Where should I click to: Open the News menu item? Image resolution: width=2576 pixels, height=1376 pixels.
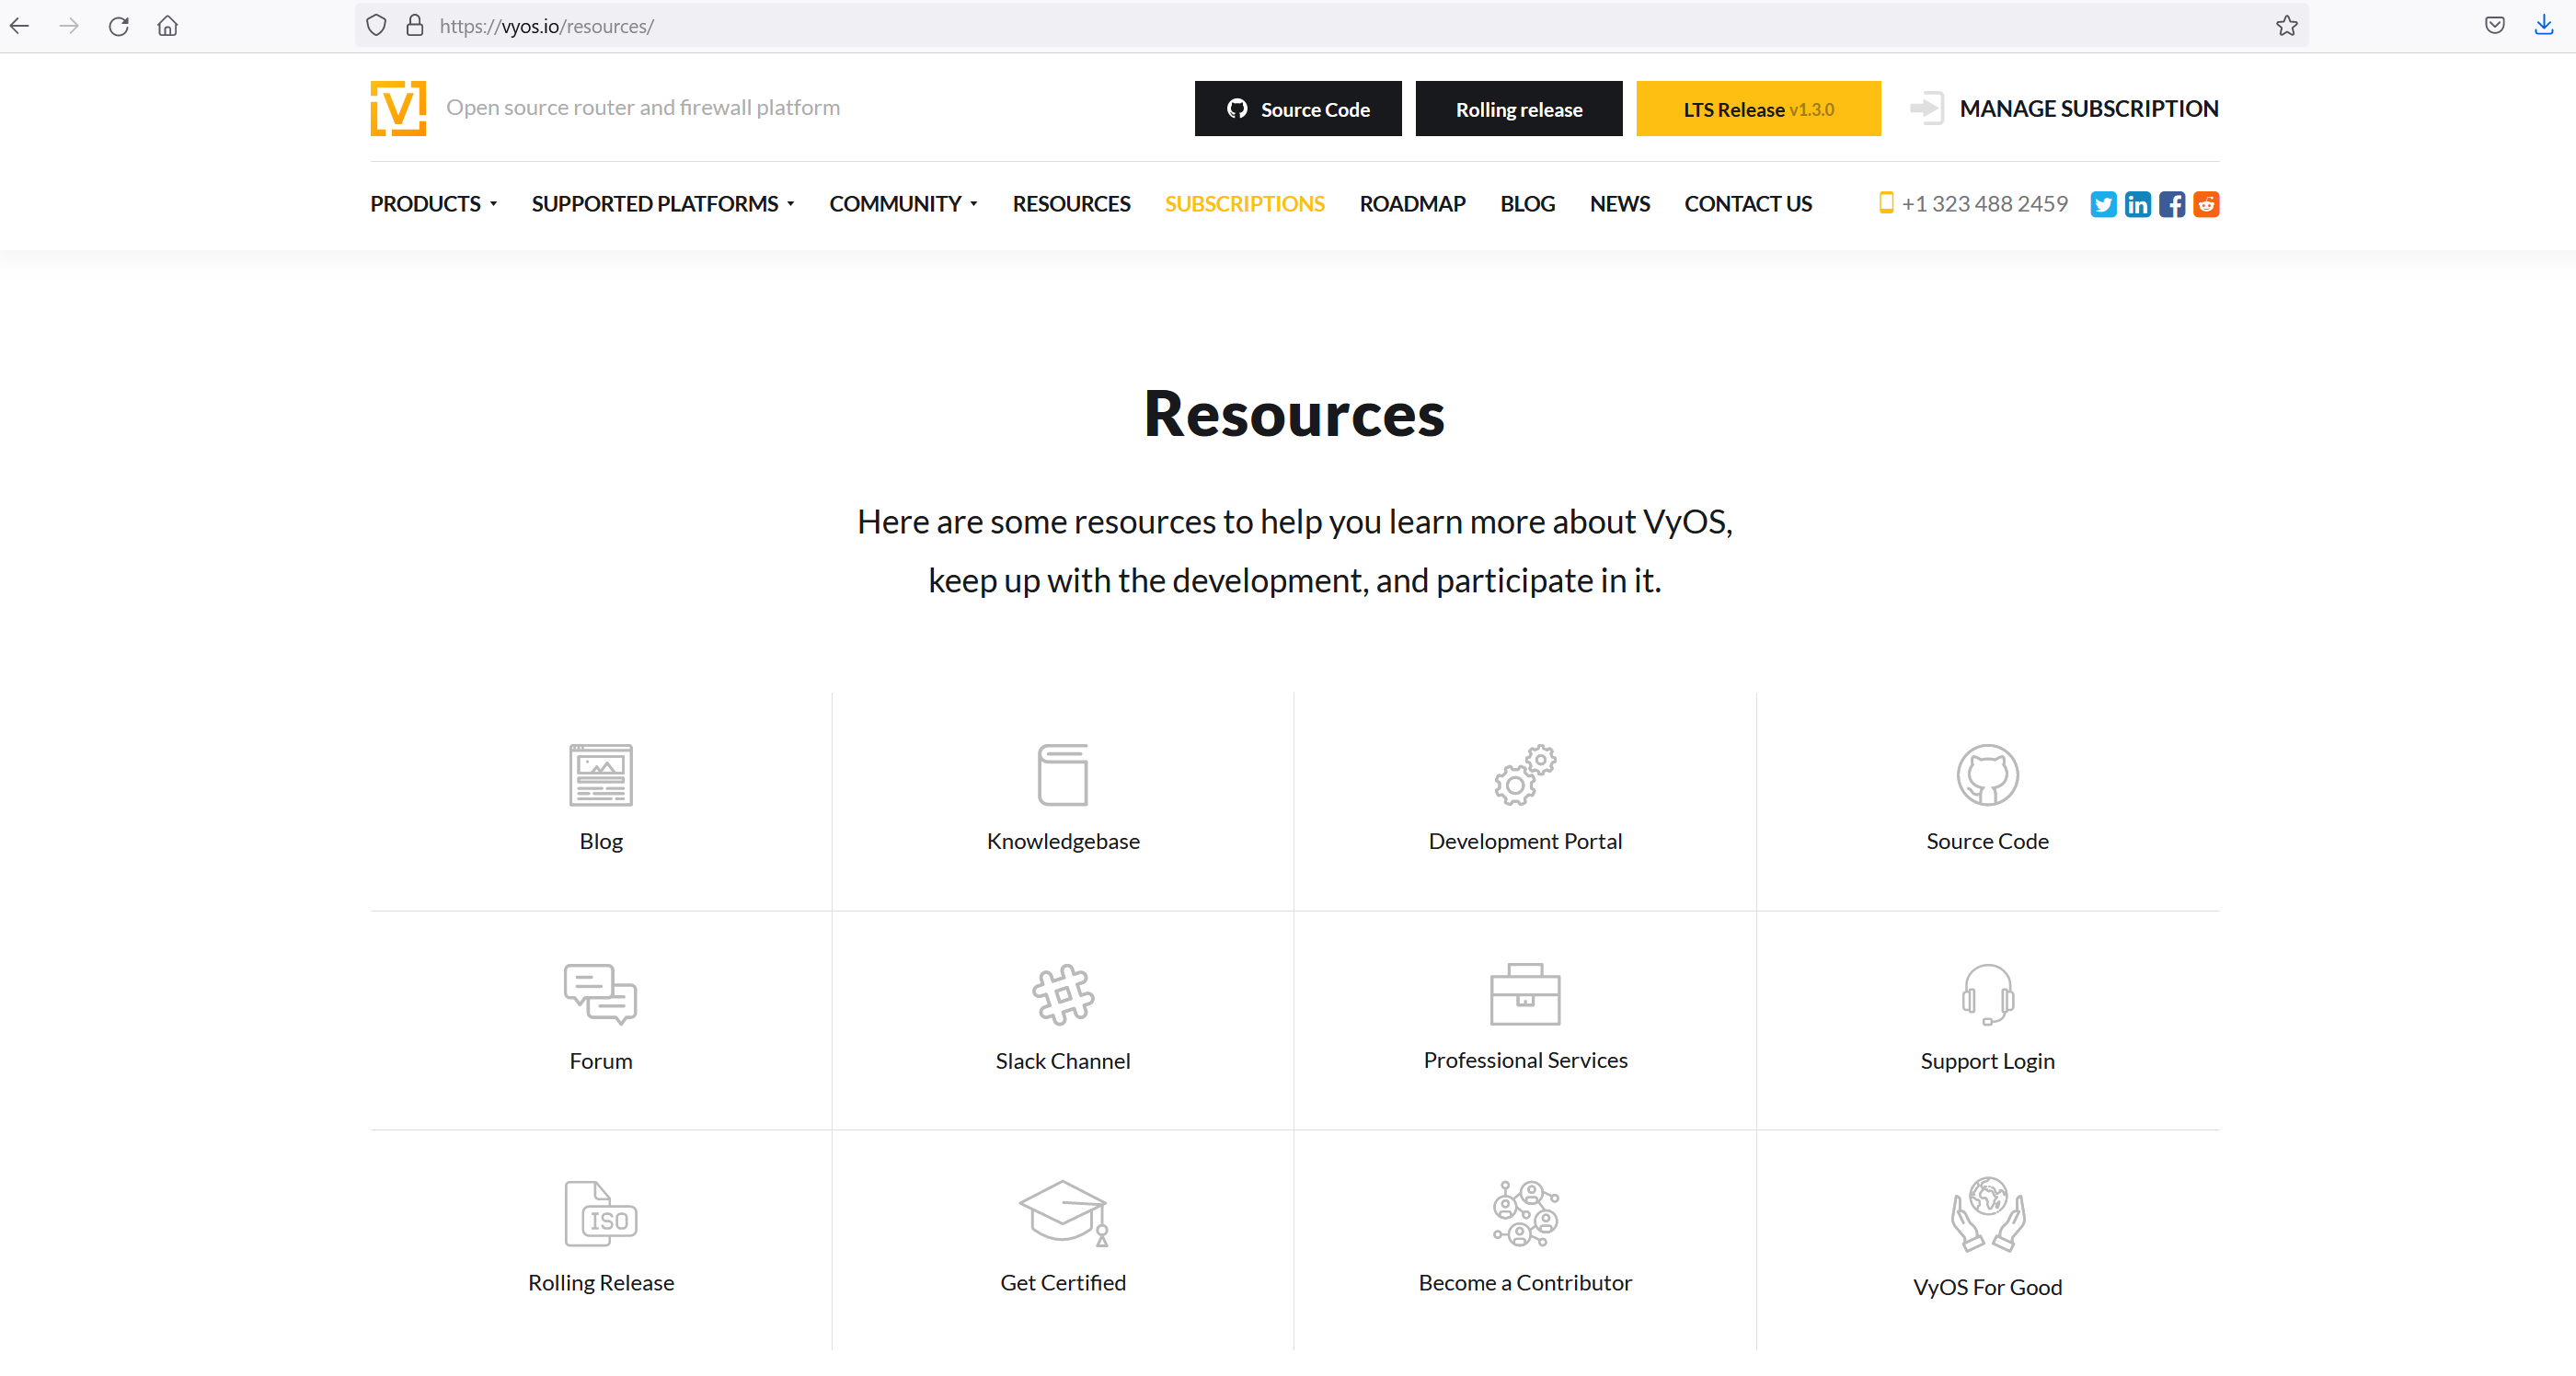click(1619, 204)
